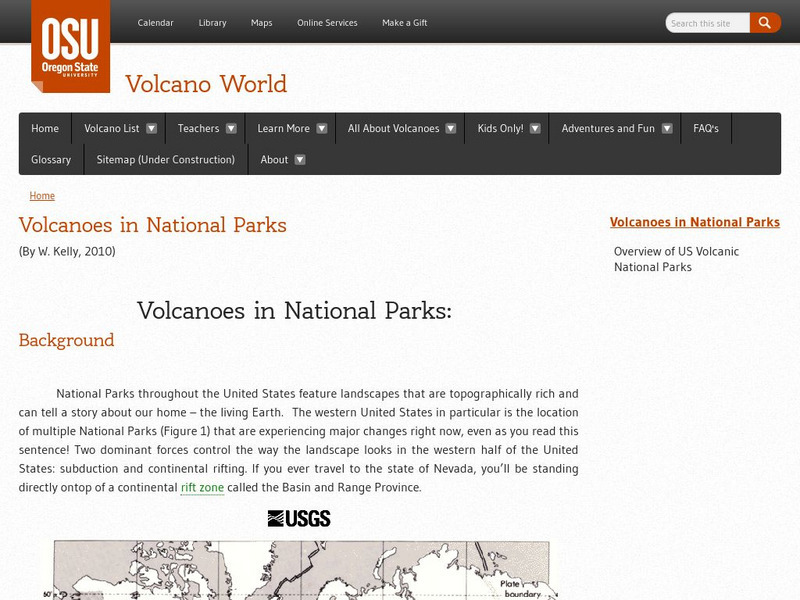800x600 pixels.
Task: Open the Kids Only! dropdown
Action: pos(507,128)
